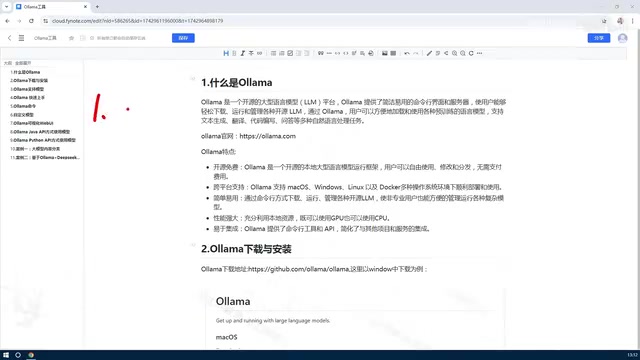Insert a block quote from toolbar
This screenshot has height=360, width=640.
(x=321, y=53)
